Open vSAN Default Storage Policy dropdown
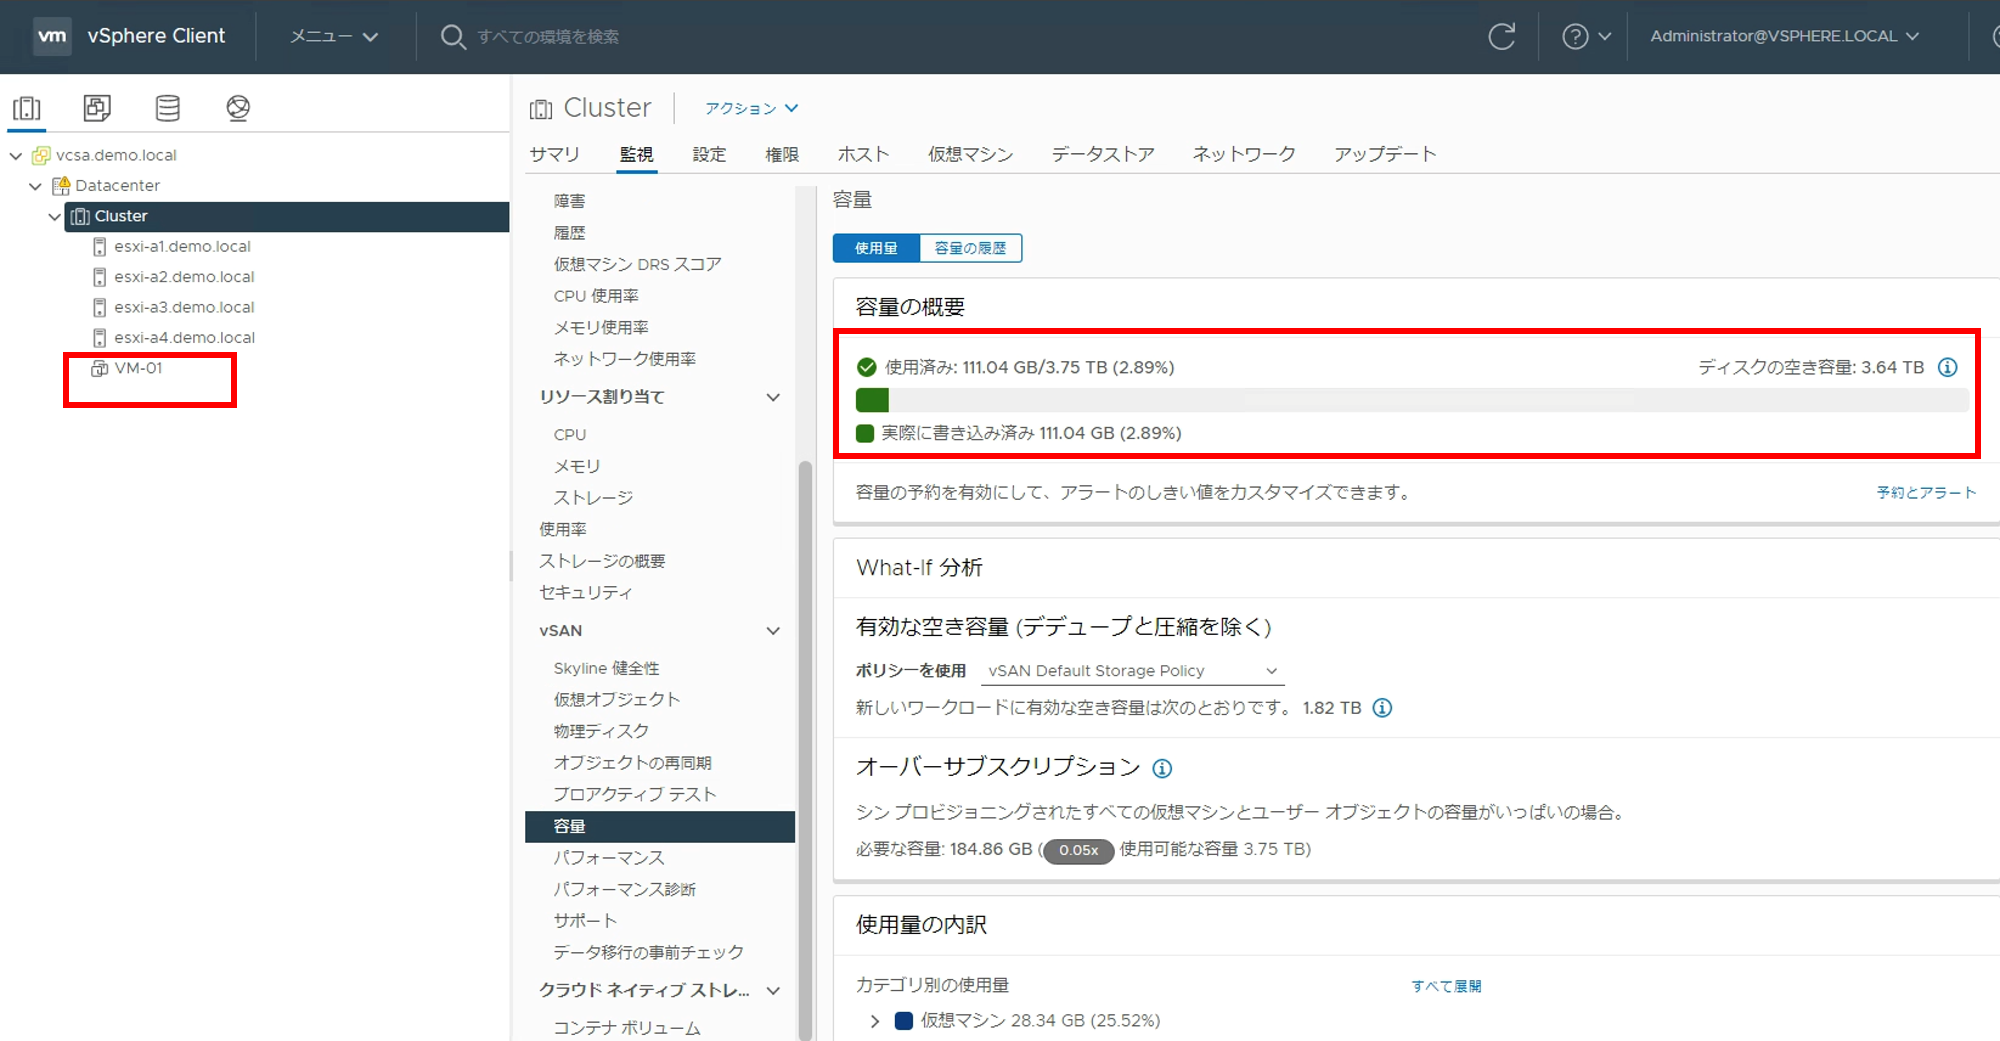The image size is (2000, 1041). pyautogui.click(x=1132, y=671)
